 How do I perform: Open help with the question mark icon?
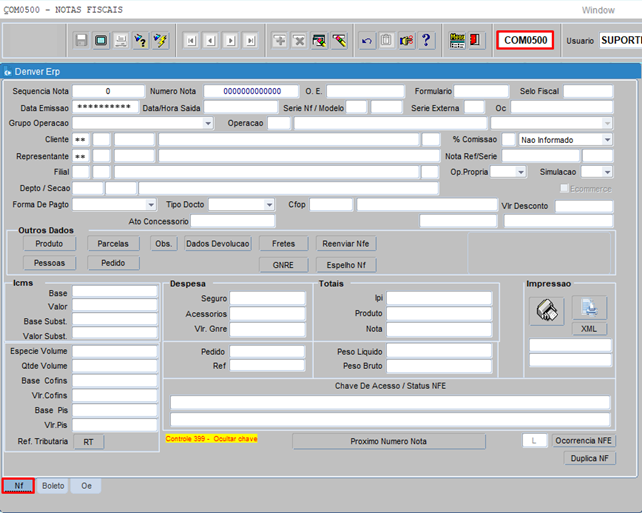click(x=426, y=41)
